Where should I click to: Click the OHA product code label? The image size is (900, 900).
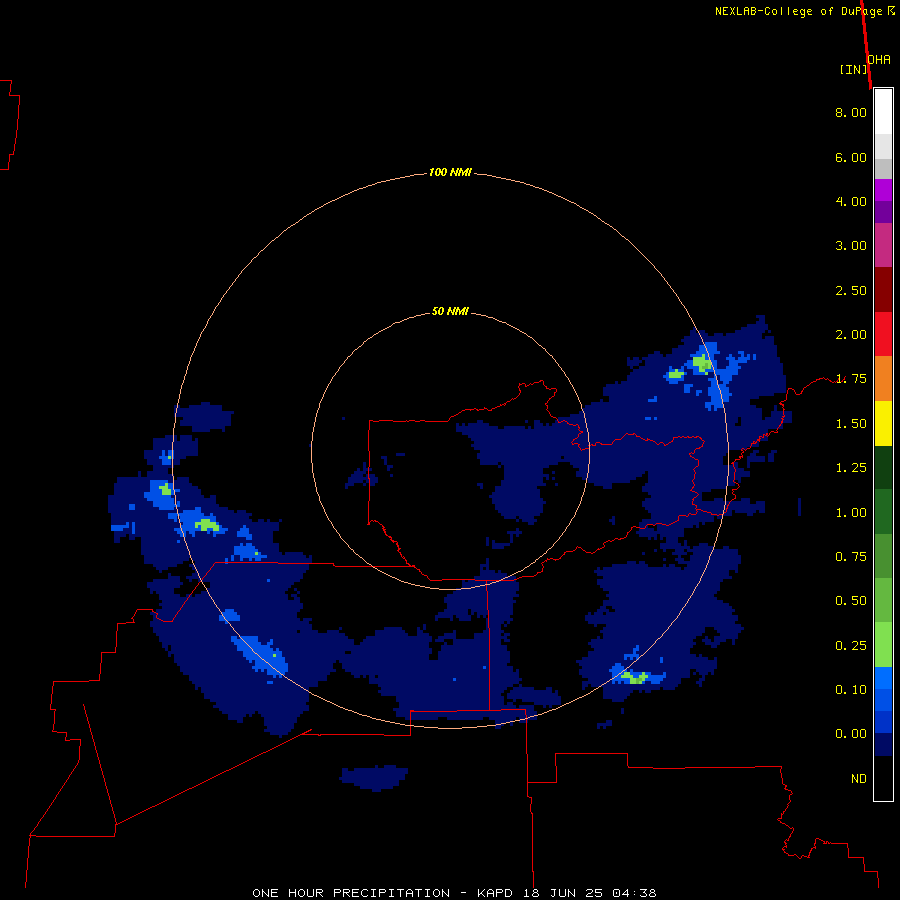click(880, 59)
